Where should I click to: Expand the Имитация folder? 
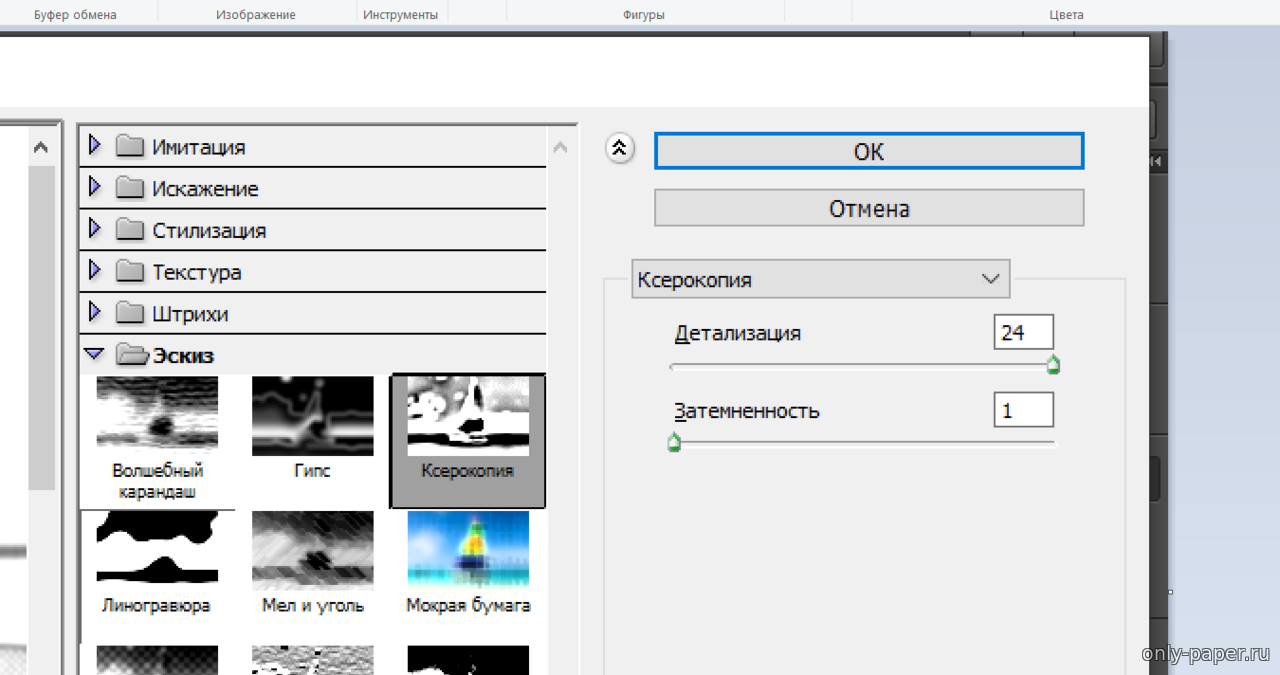96,146
